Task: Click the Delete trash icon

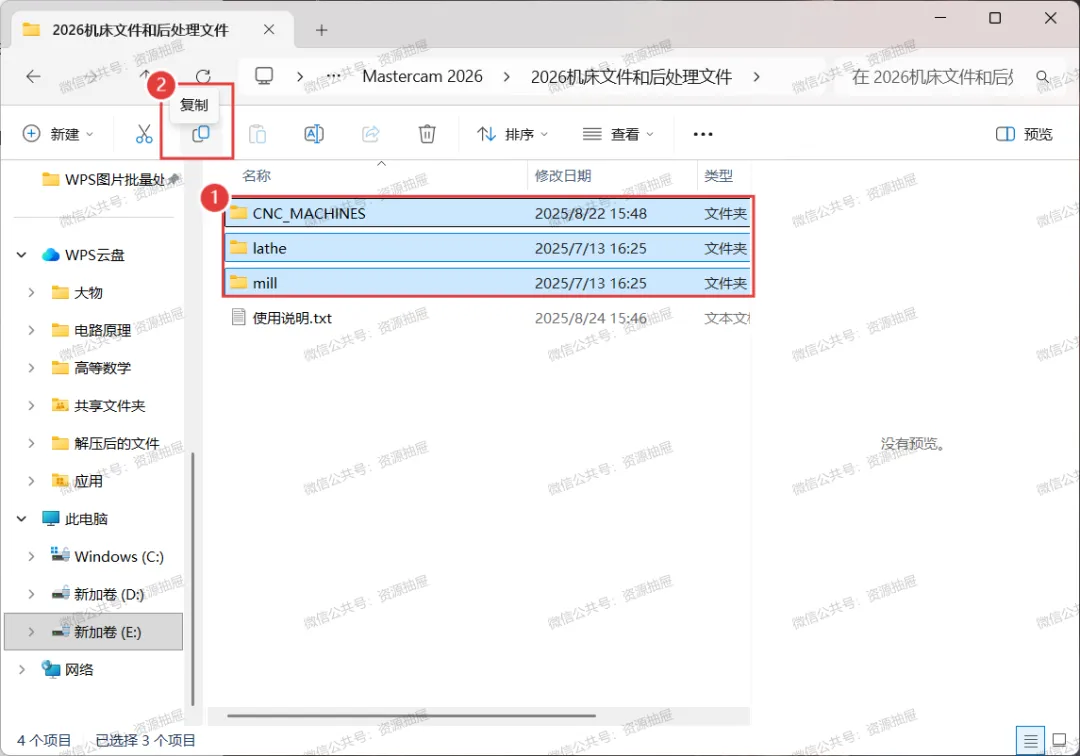Action: [x=427, y=134]
